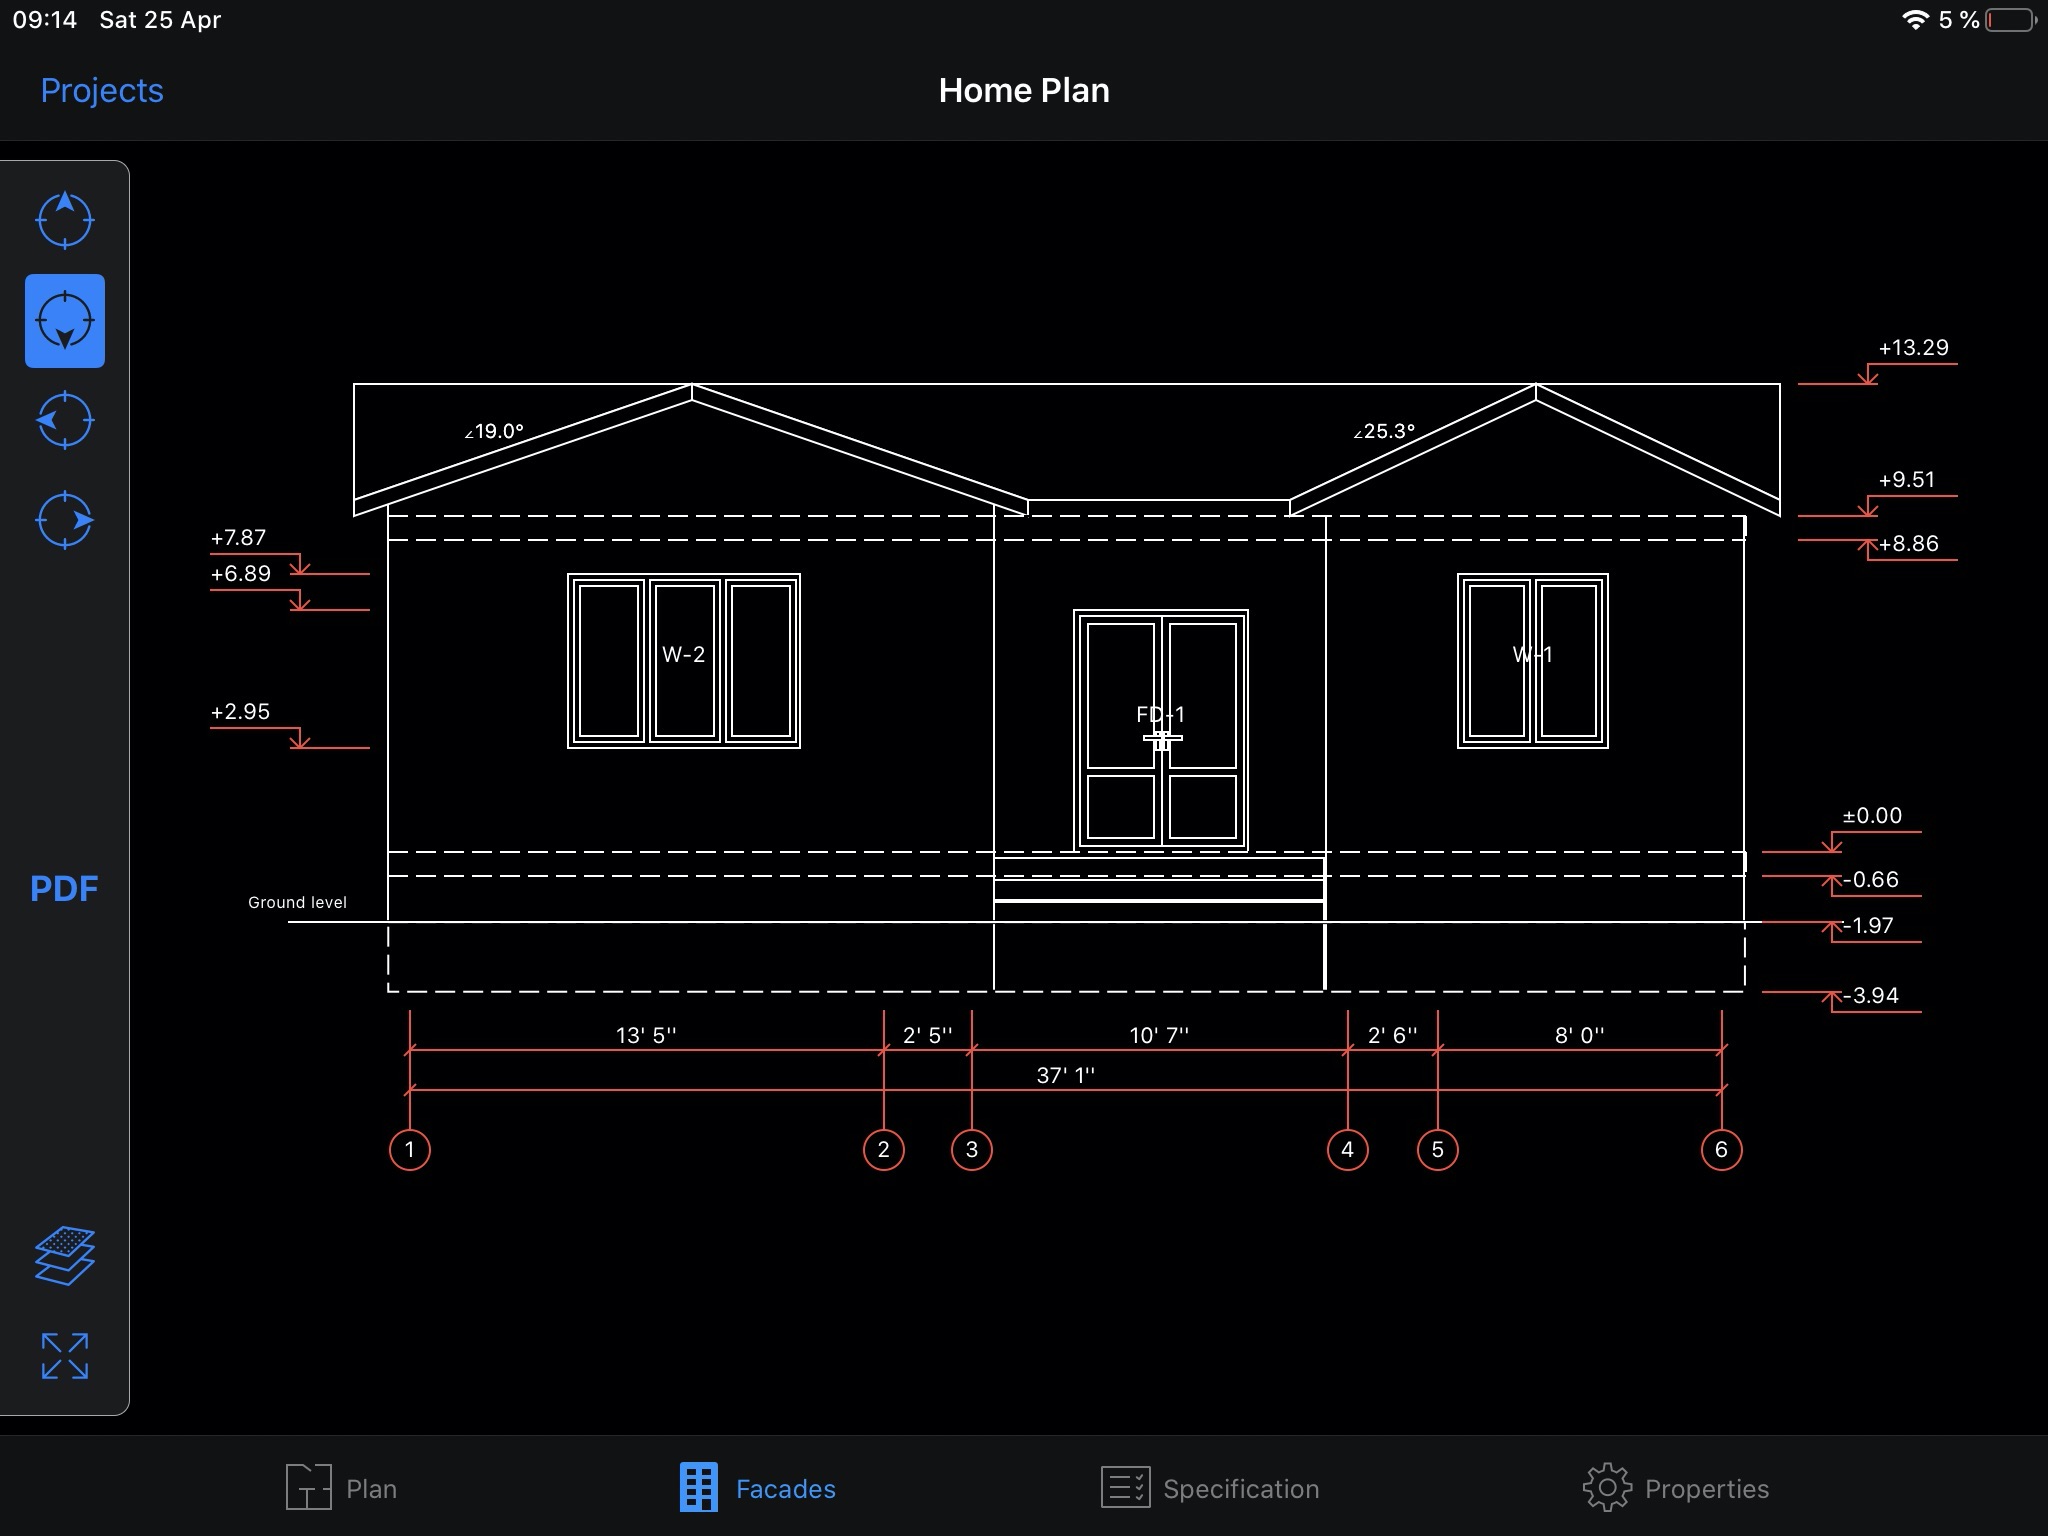Tap axis marker number 6

click(x=1721, y=1149)
